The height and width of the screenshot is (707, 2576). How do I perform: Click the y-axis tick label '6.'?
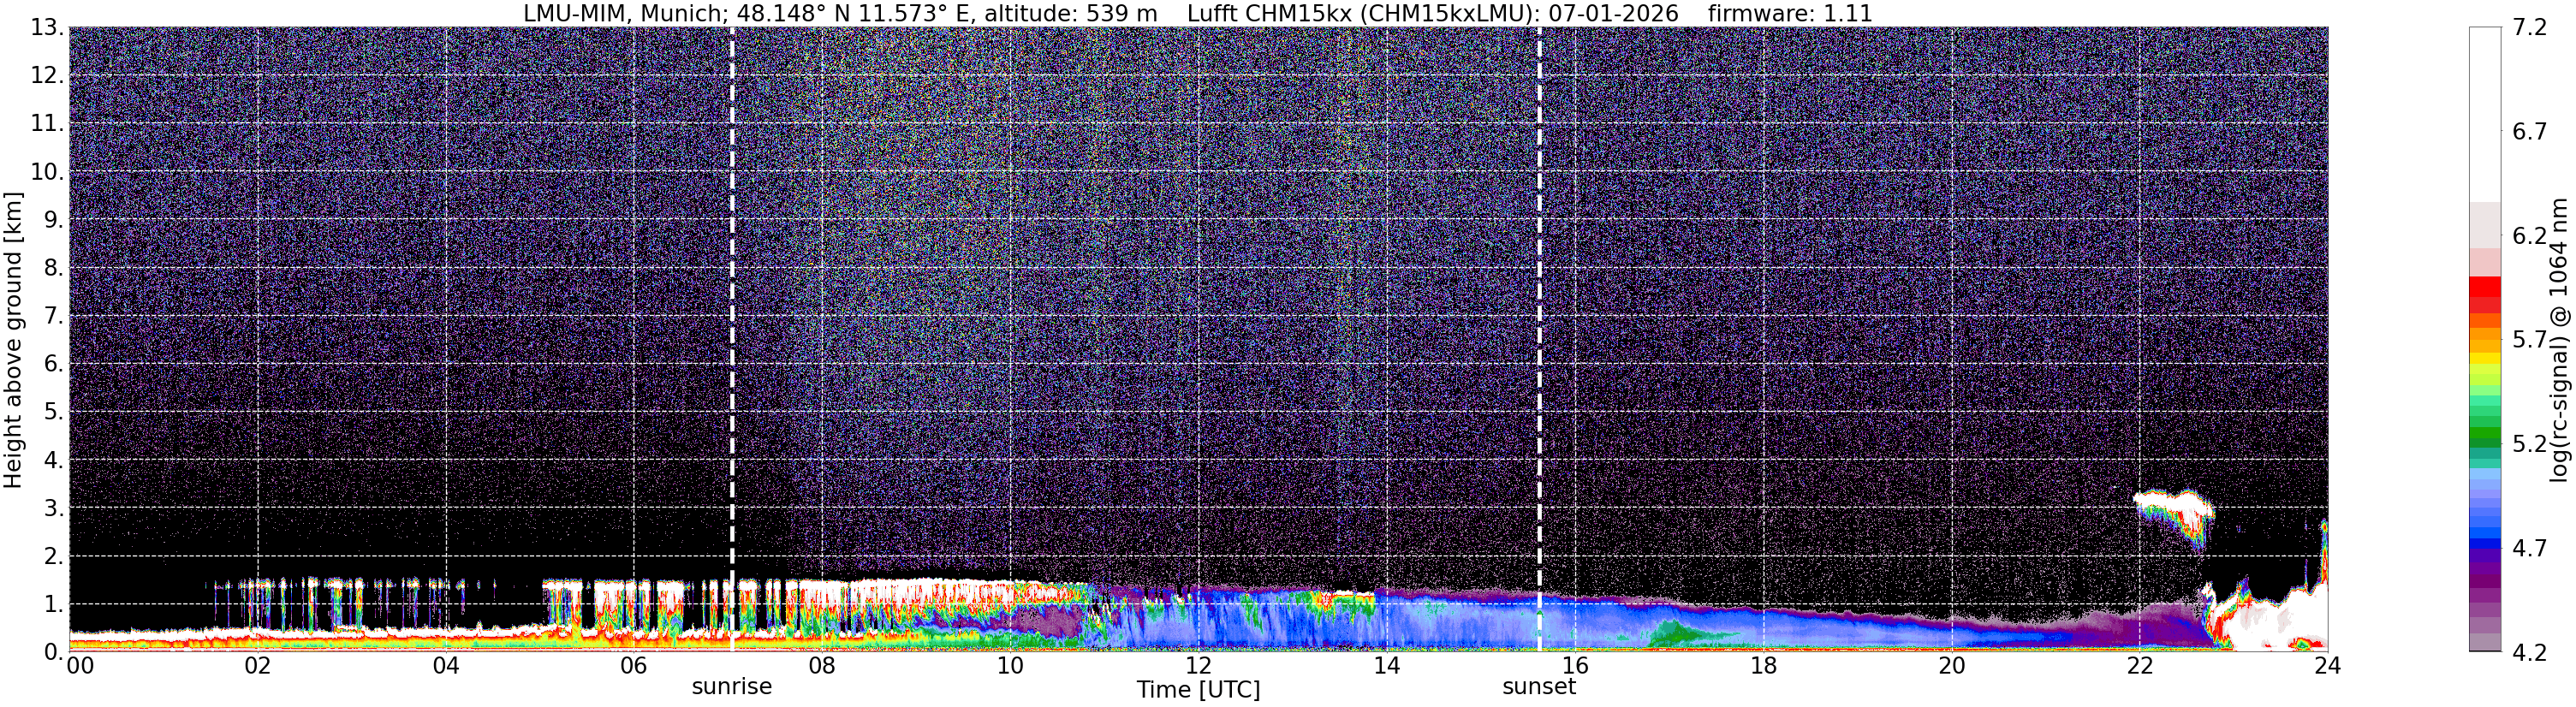click(54, 364)
